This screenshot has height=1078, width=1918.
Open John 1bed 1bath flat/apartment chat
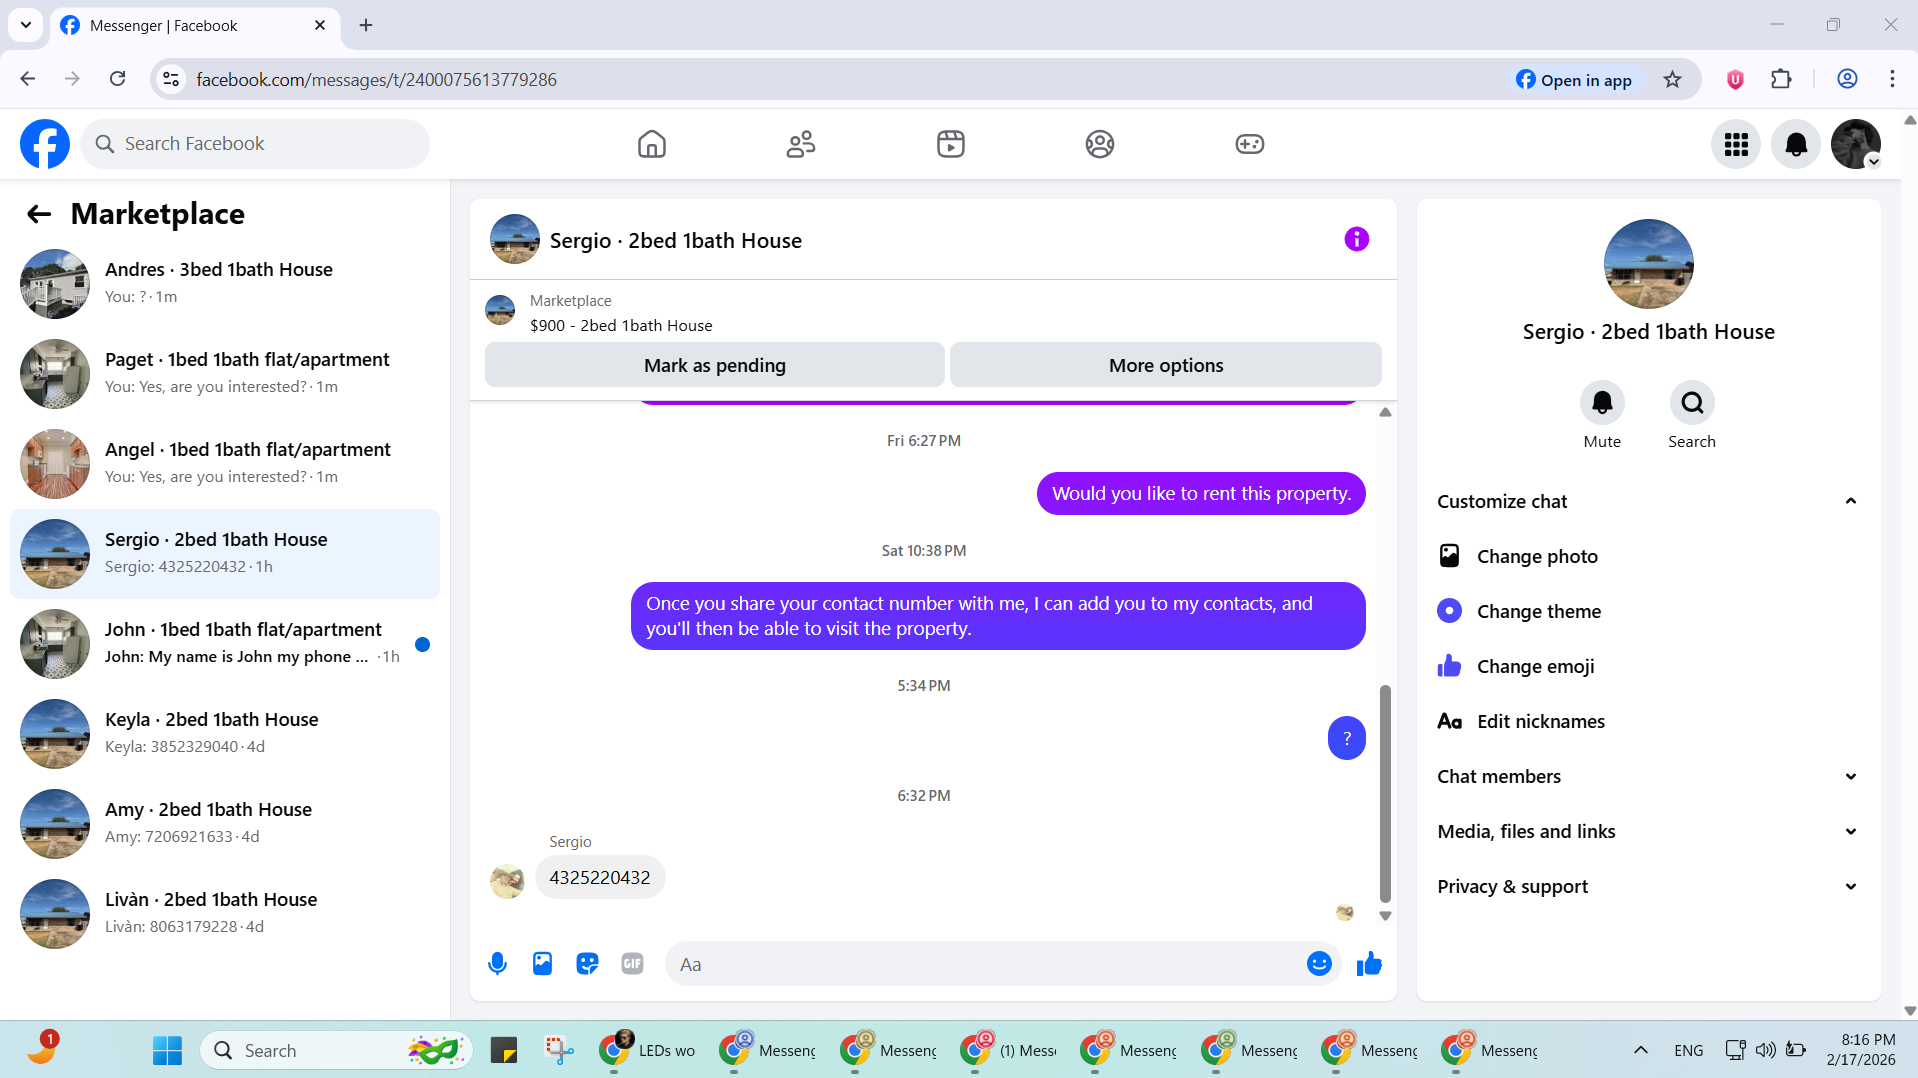225,644
